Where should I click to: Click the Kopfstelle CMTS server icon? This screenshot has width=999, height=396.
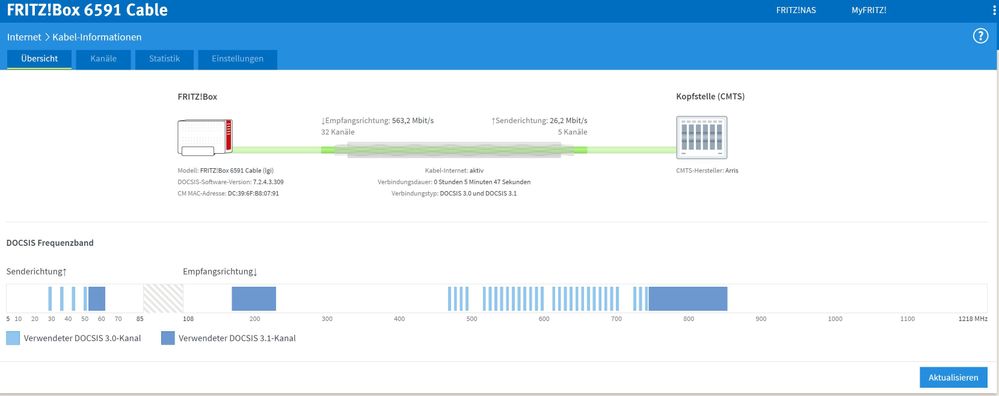coord(701,137)
